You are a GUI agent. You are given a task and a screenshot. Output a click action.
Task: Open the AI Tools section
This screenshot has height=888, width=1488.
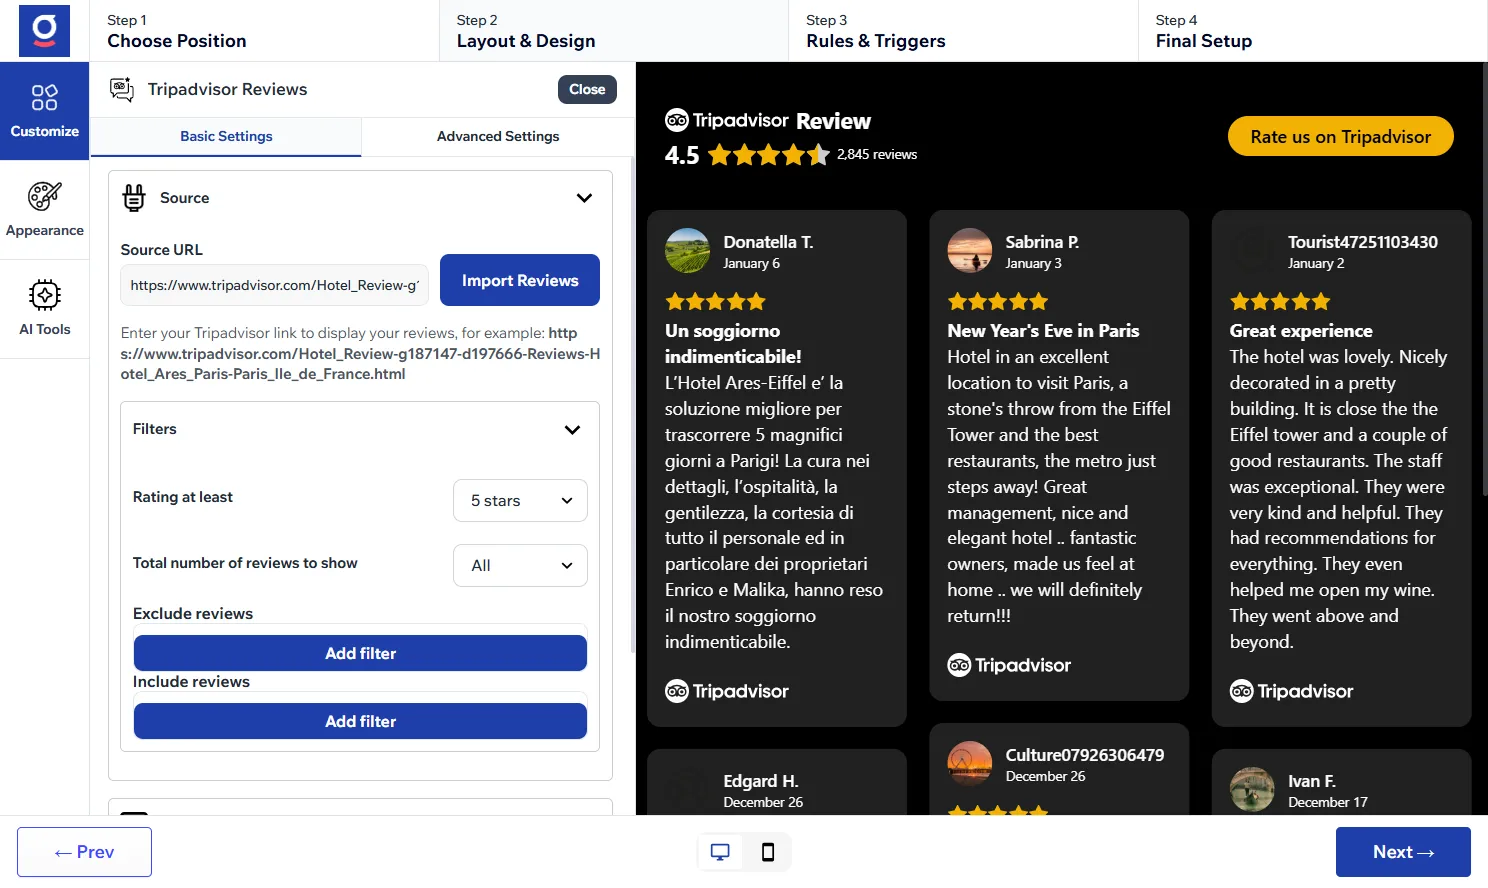pos(44,309)
